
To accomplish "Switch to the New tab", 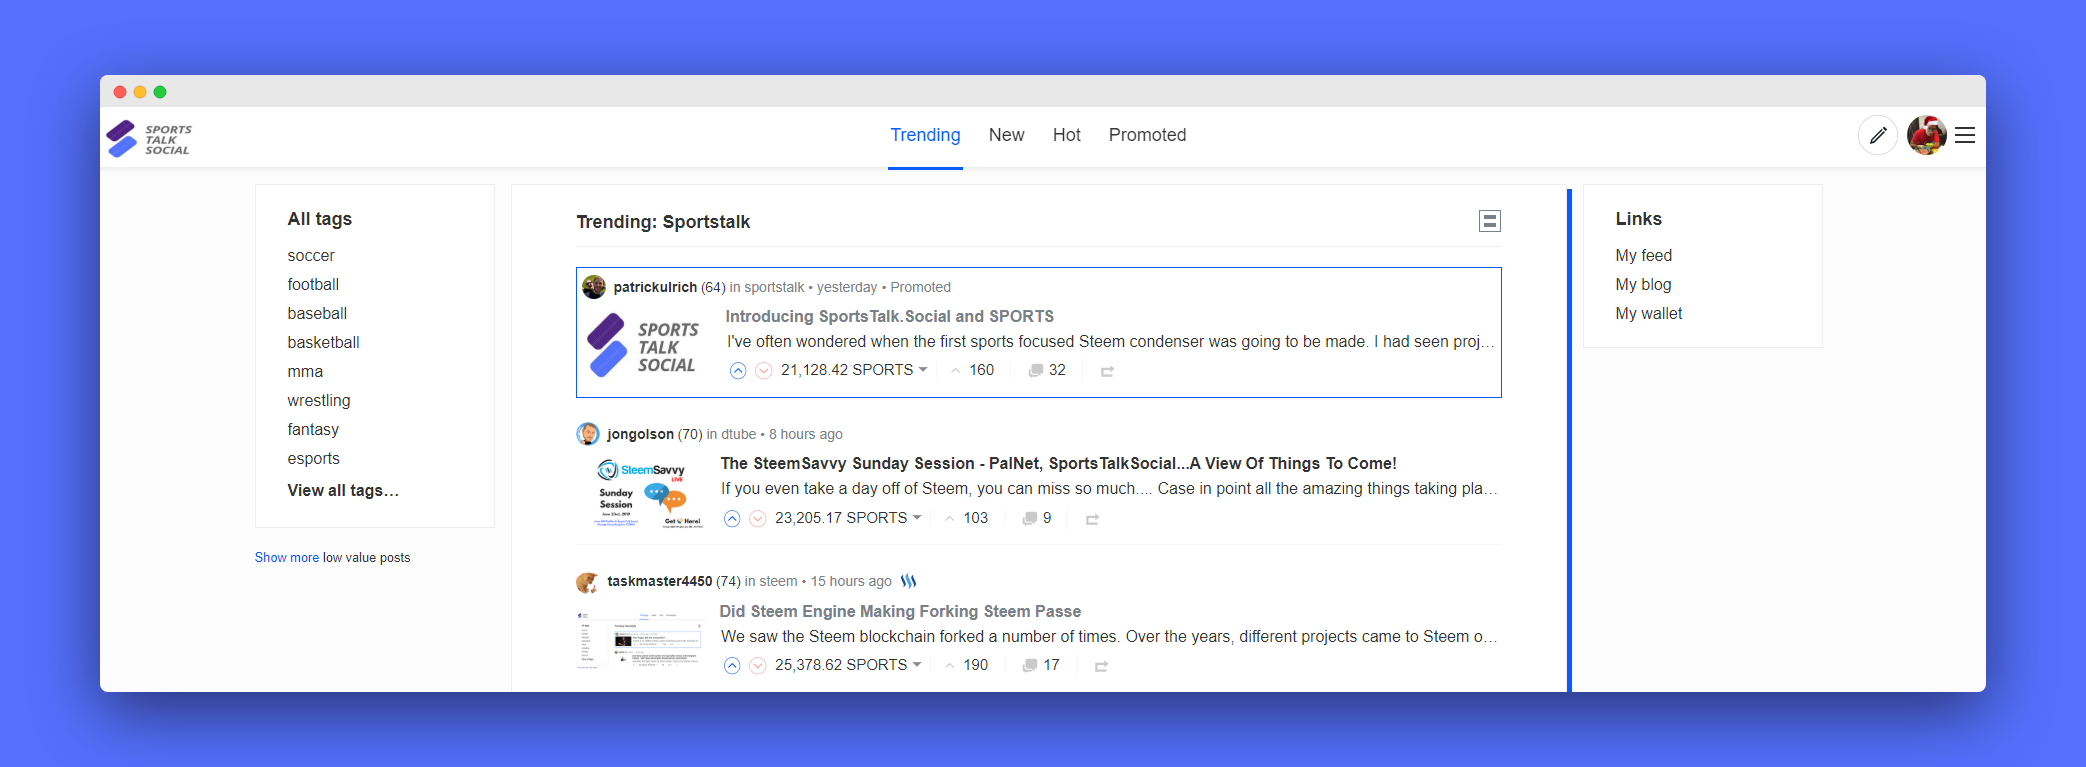I will 1006,135.
